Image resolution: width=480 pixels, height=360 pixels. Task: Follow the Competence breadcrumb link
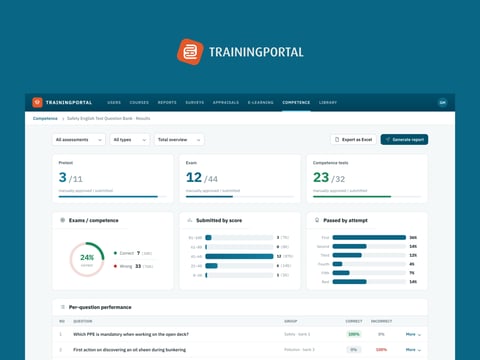(x=45, y=118)
